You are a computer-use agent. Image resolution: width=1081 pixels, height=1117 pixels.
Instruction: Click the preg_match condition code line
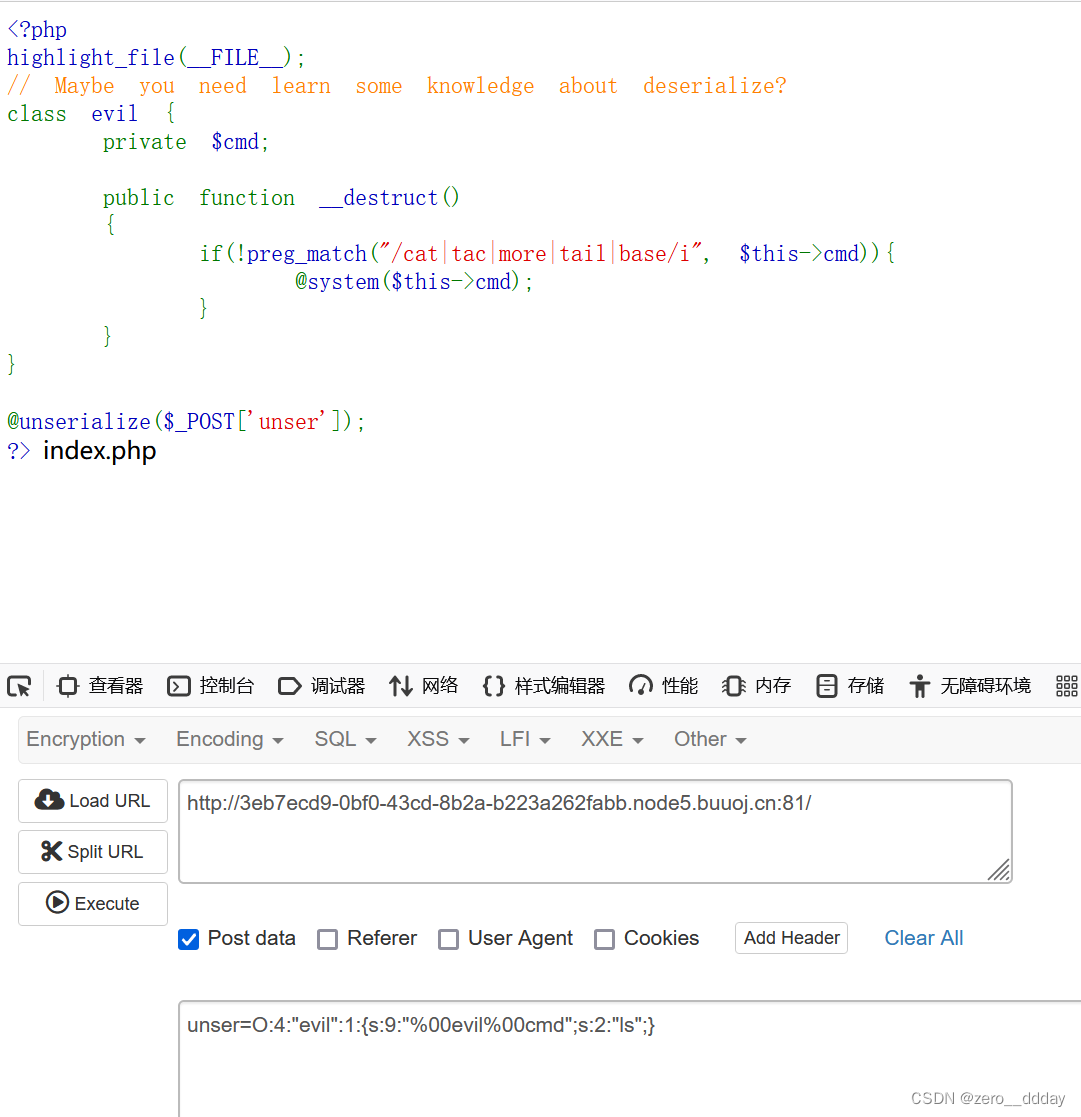pos(547,254)
